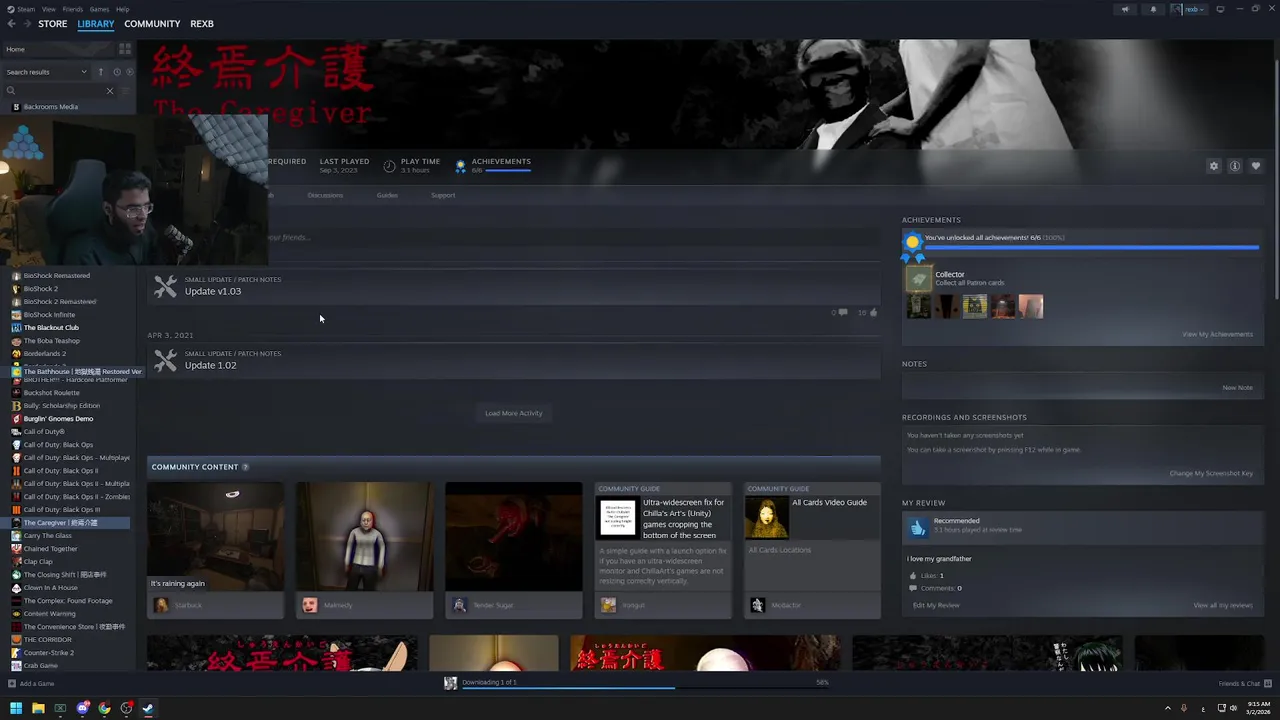
Task: Open the 'It's raining again' screenshot
Action: pyautogui.click(x=215, y=537)
